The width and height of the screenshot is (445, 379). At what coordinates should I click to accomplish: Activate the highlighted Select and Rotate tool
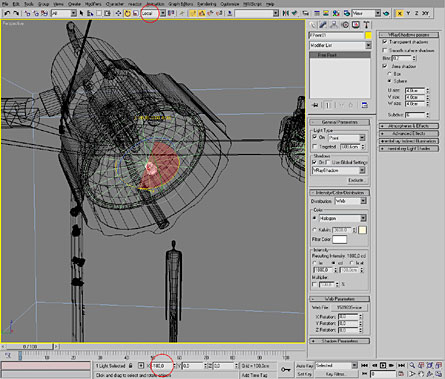tap(127, 13)
